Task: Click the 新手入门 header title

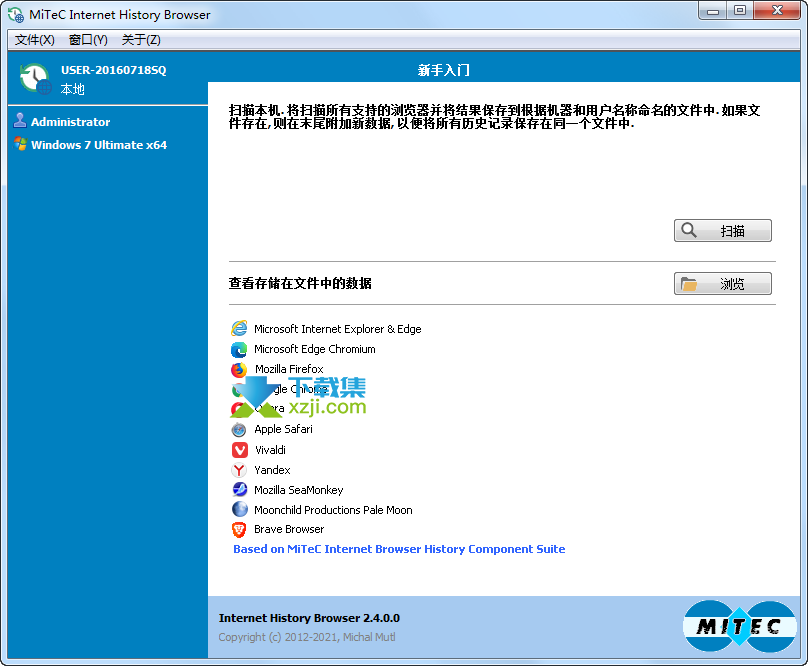Action: click(443, 70)
